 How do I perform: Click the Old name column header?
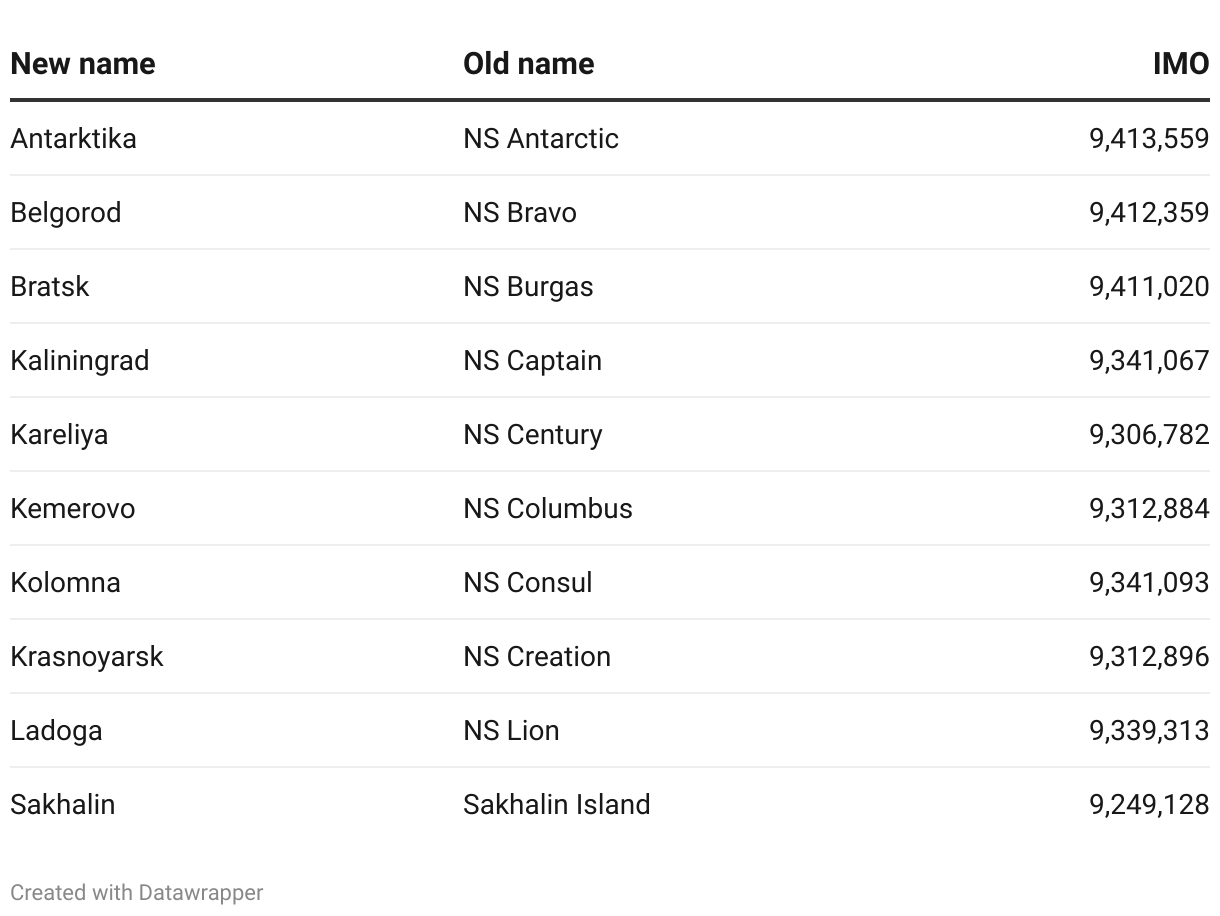[x=528, y=64]
